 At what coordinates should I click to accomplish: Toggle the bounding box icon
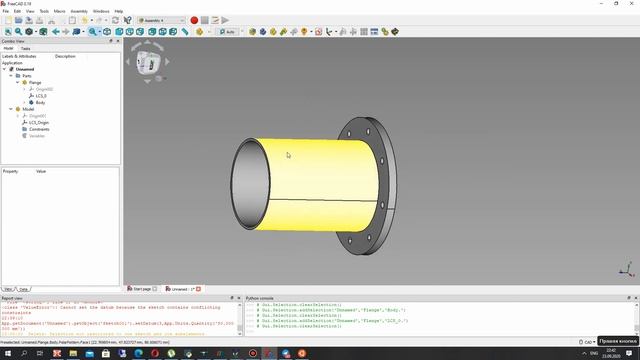point(43,32)
